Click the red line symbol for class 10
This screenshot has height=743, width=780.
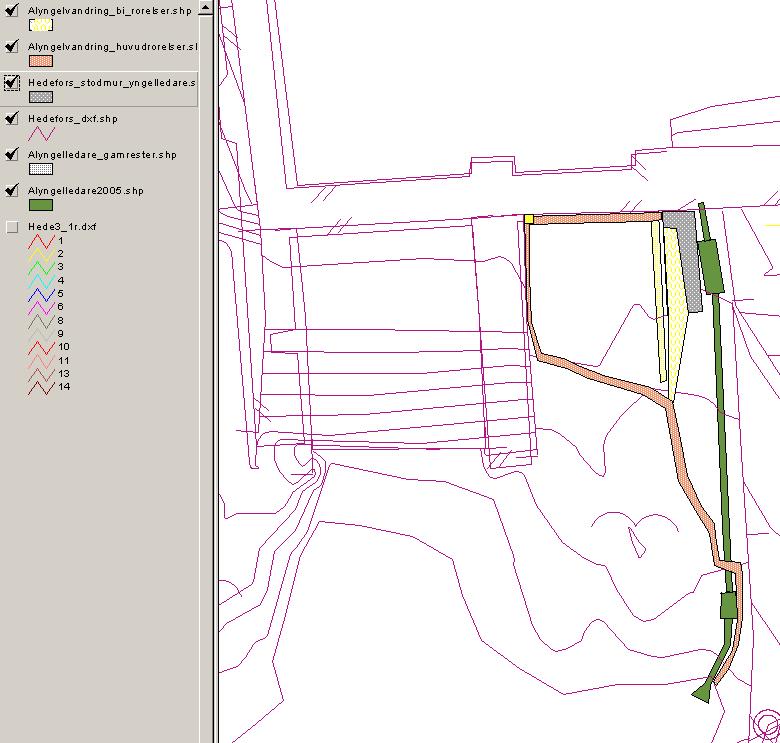coord(41,348)
